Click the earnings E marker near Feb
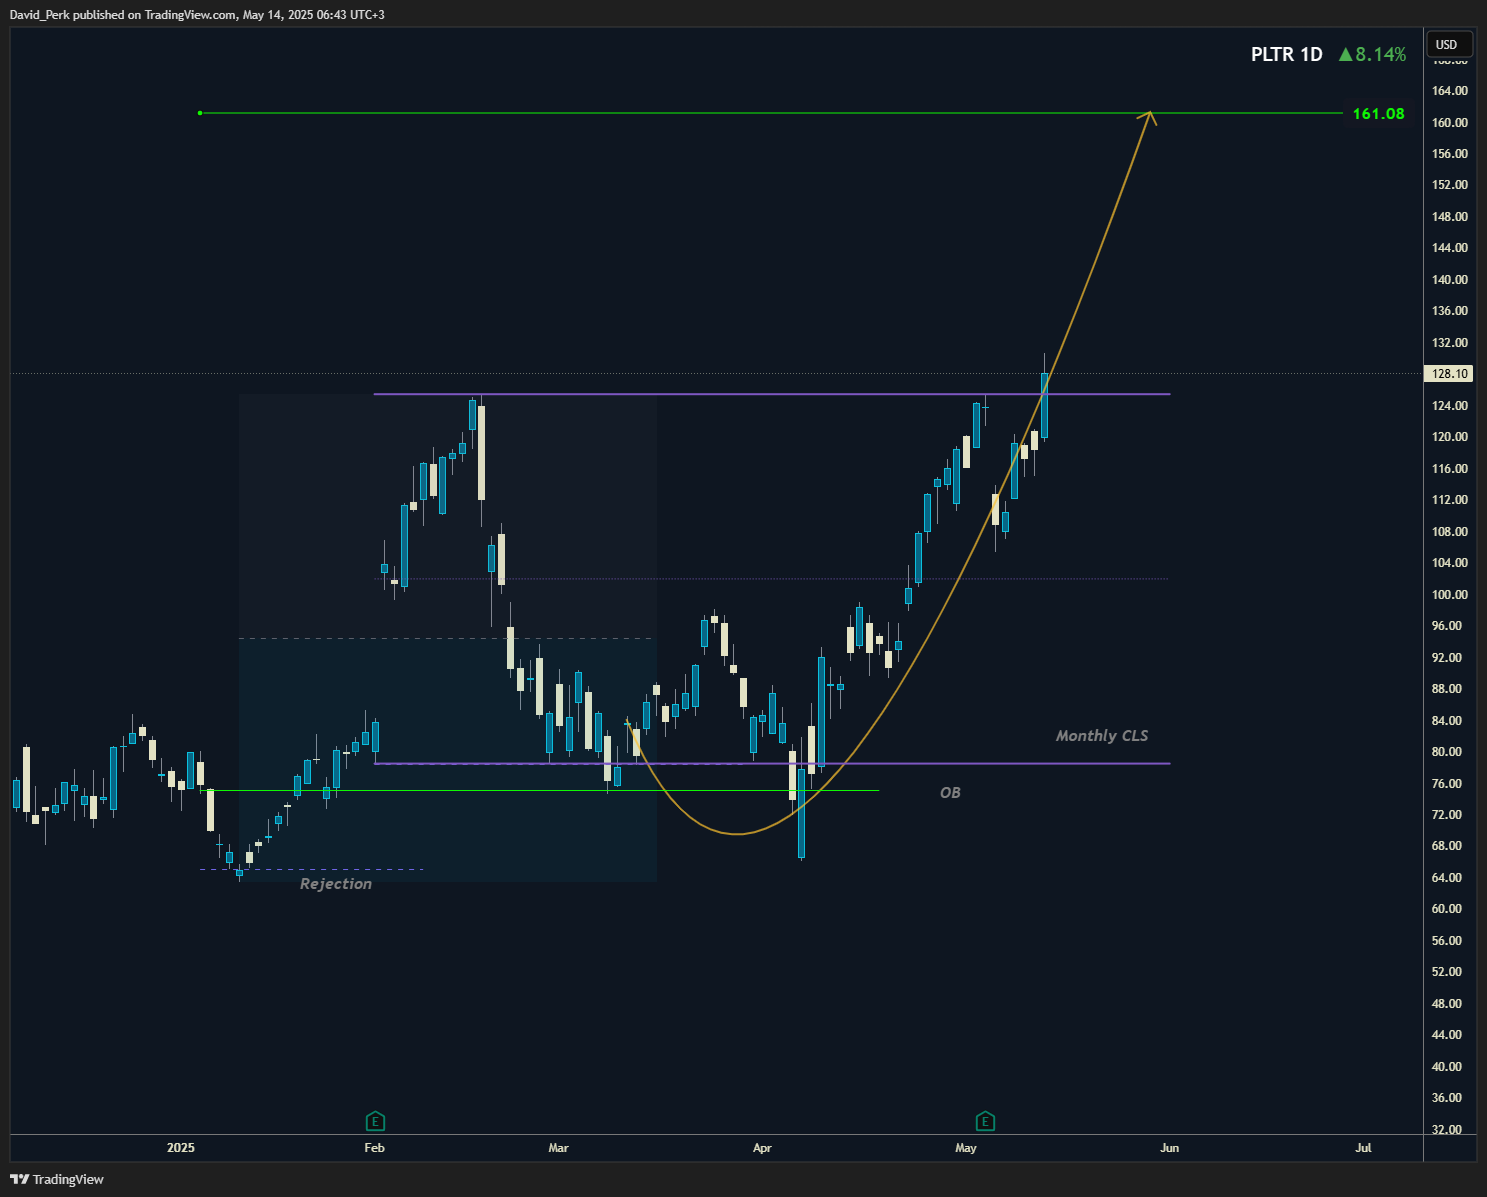 pyautogui.click(x=375, y=1121)
